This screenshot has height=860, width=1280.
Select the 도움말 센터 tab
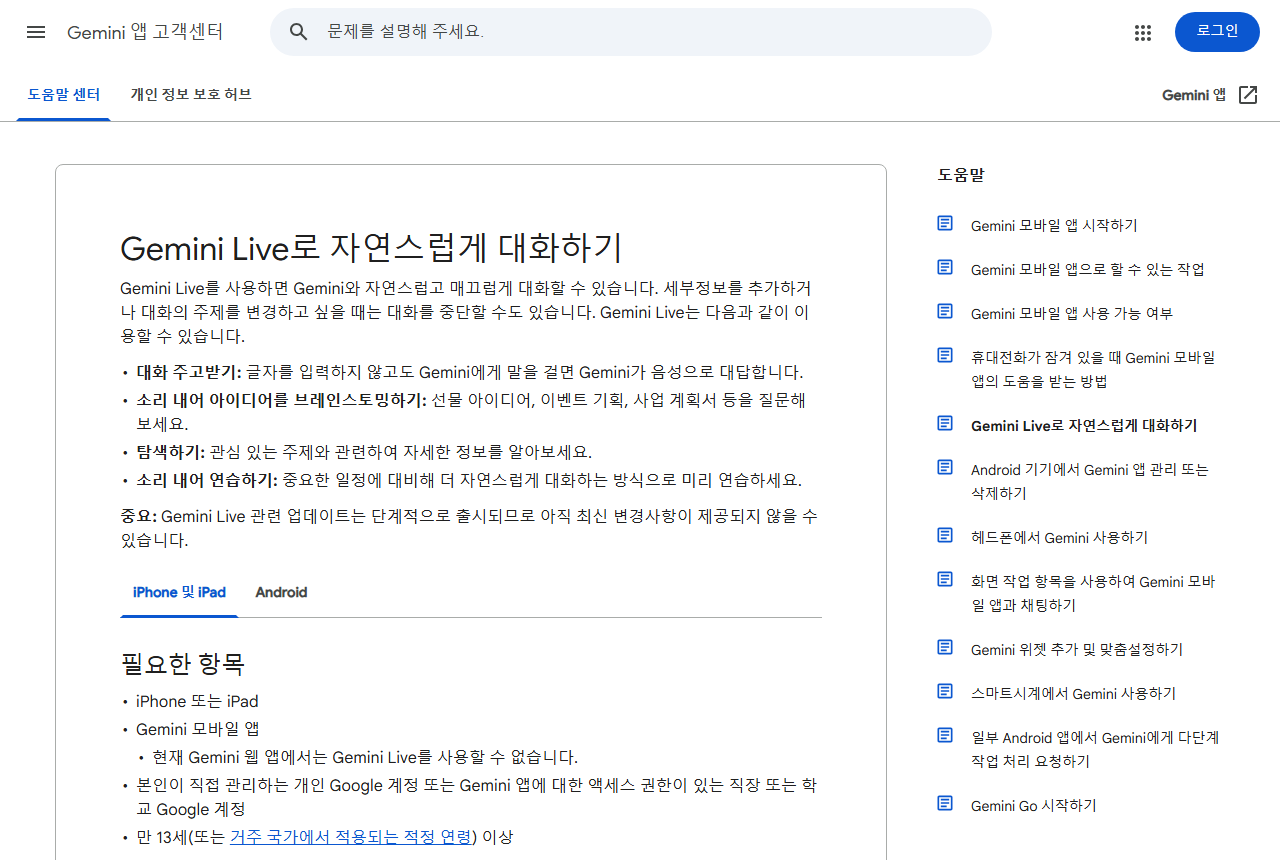tap(64, 95)
